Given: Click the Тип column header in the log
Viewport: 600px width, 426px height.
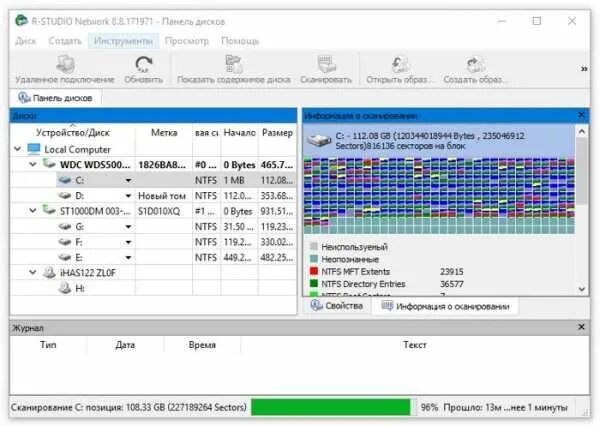Looking at the screenshot, I should click(48, 345).
